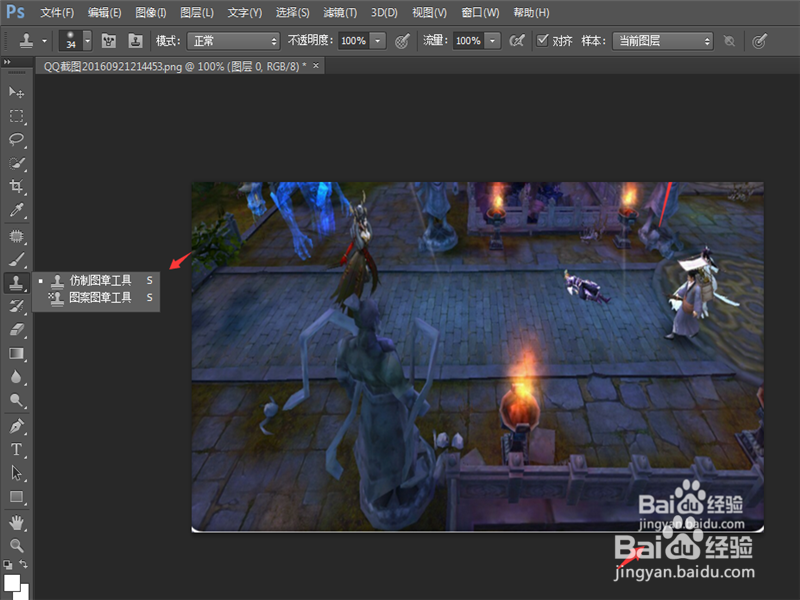Open the 3D(D) menu
The width and height of the screenshot is (800, 600).
(x=384, y=12)
